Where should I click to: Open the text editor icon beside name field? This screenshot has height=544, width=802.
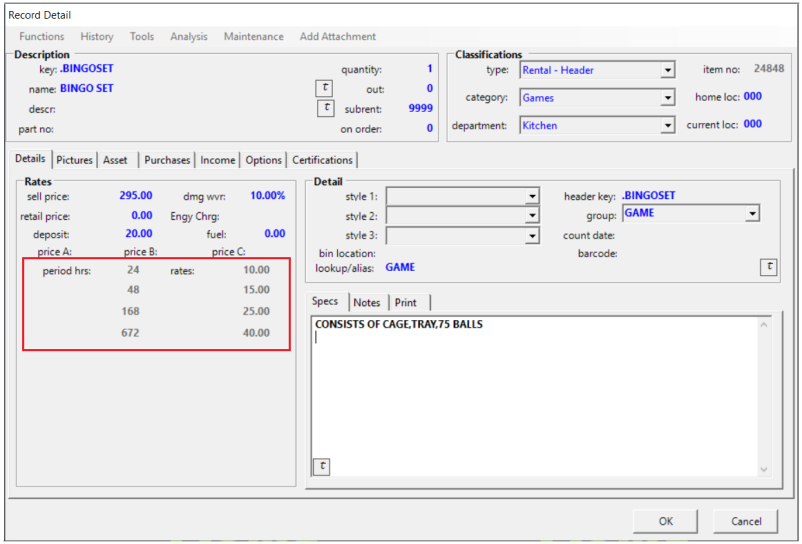pyautogui.click(x=324, y=88)
